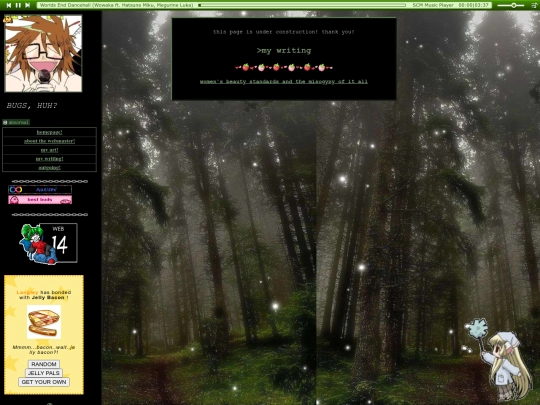
Task: Click the Jelly Bacon pet image
Action: pyautogui.click(x=44, y=322)
